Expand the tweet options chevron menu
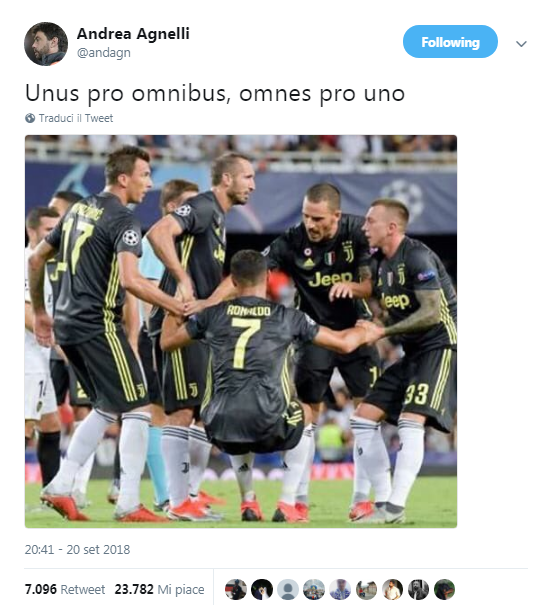537x605 pixels. pos(521,44)
